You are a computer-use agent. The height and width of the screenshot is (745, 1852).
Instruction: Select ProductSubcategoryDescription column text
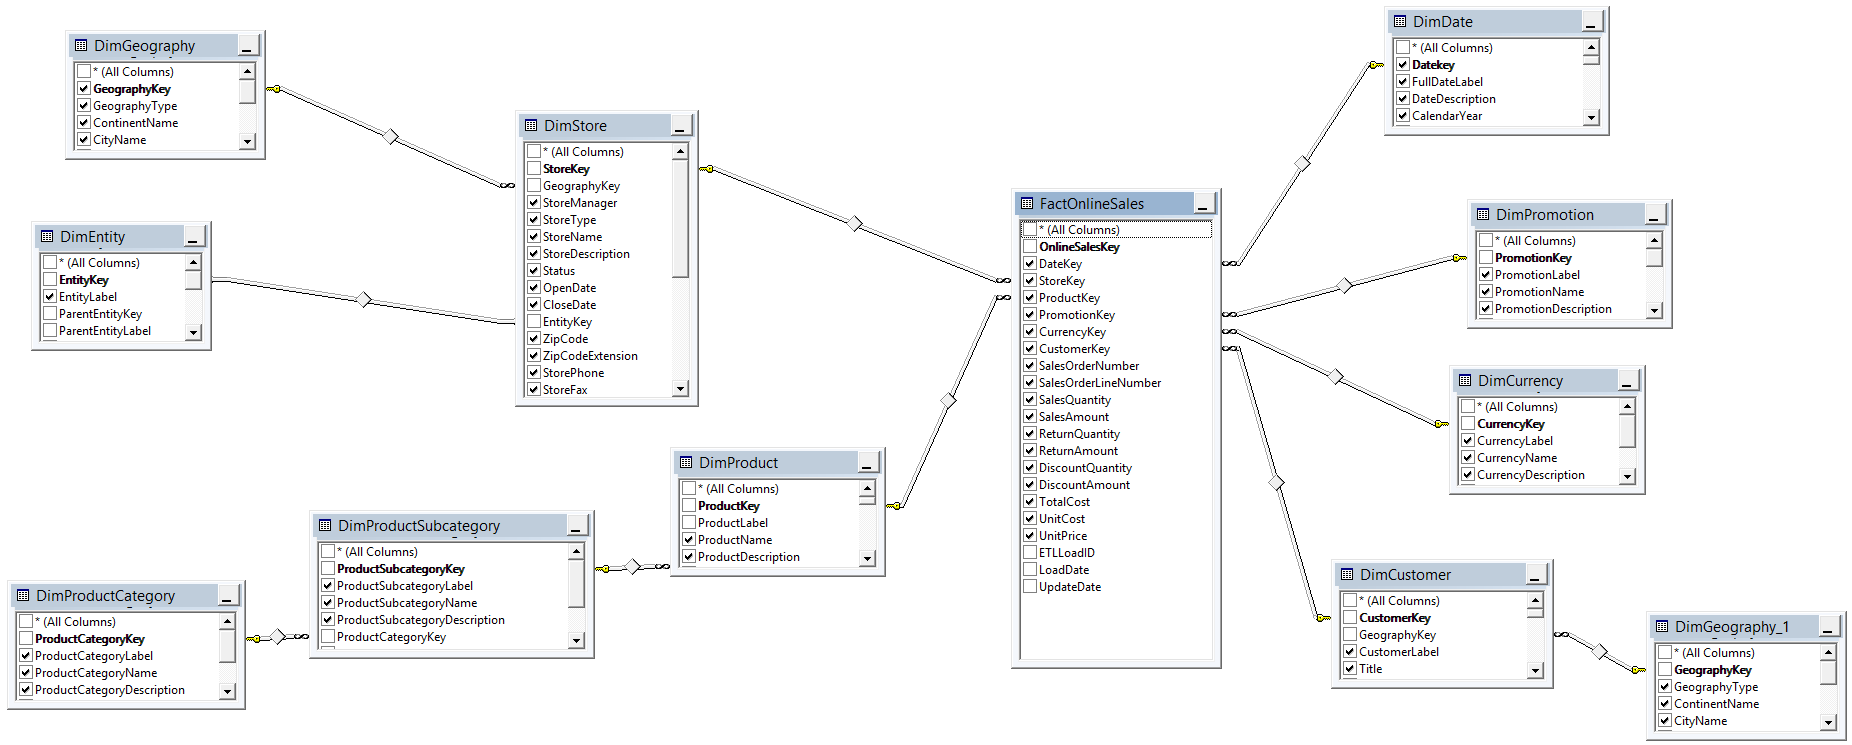[421, 619]
